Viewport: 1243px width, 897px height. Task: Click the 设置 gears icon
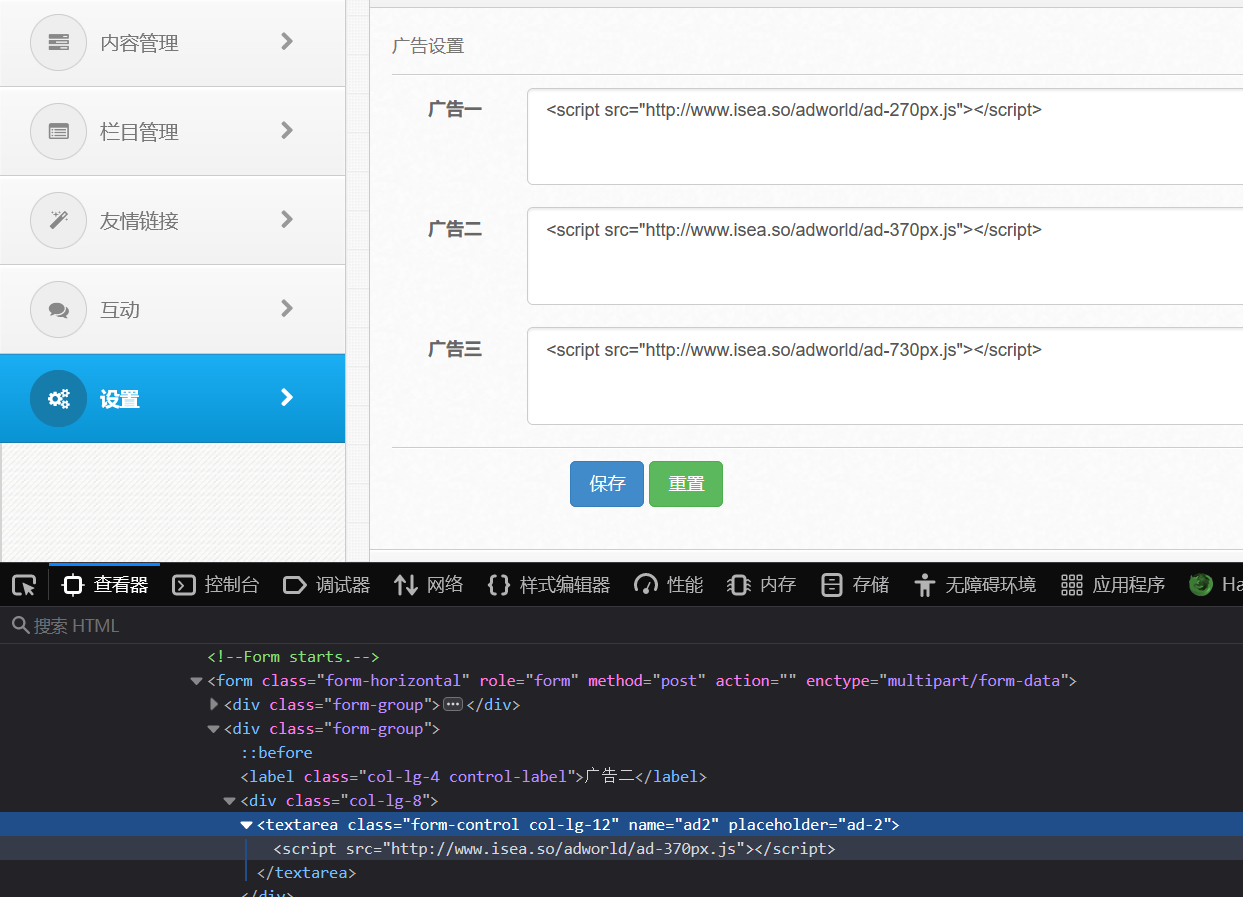(59, 398)
